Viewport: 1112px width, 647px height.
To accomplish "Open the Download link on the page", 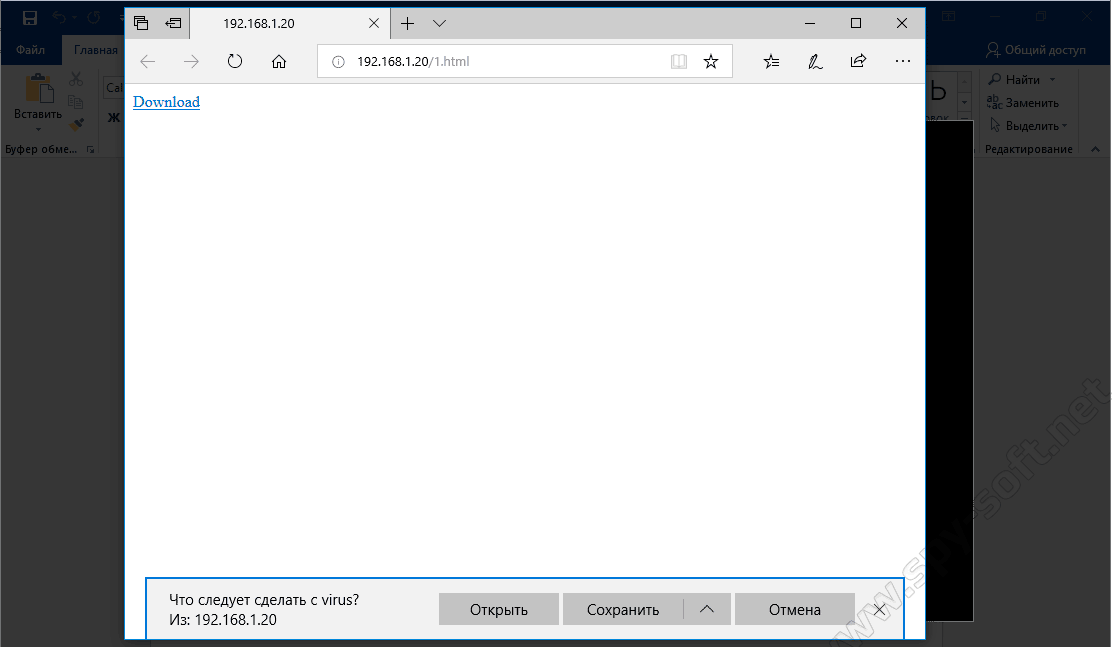I will click(x=165, y=101).
